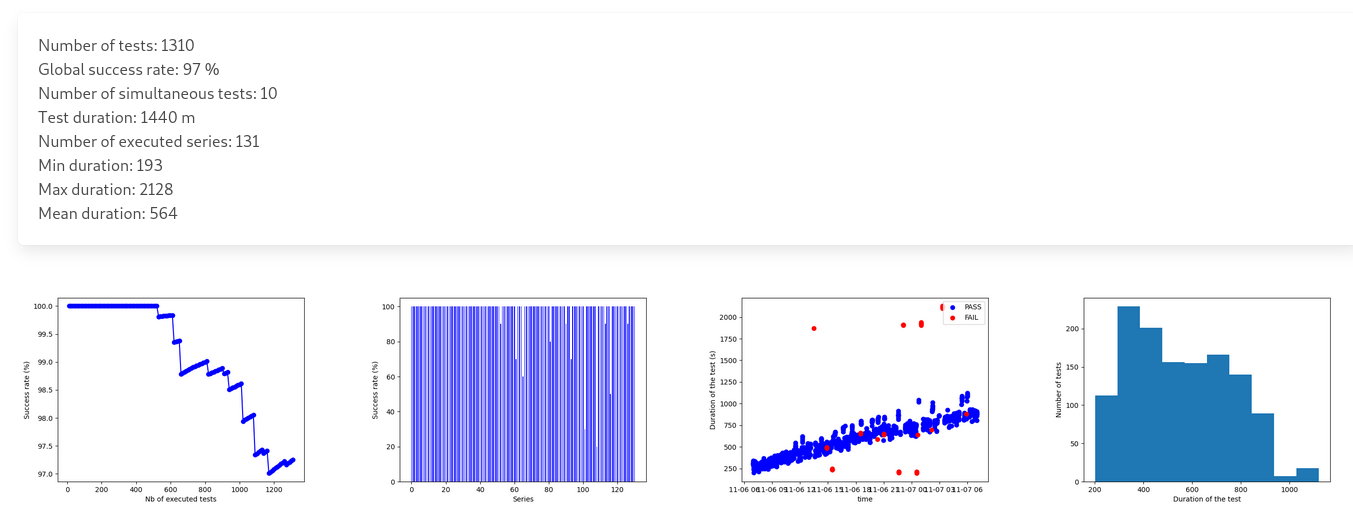The height and width of the screenshot is (512, 1353).
Task: Click the 'Nb of executed tests' axis label
Action: tap(181, 499)
